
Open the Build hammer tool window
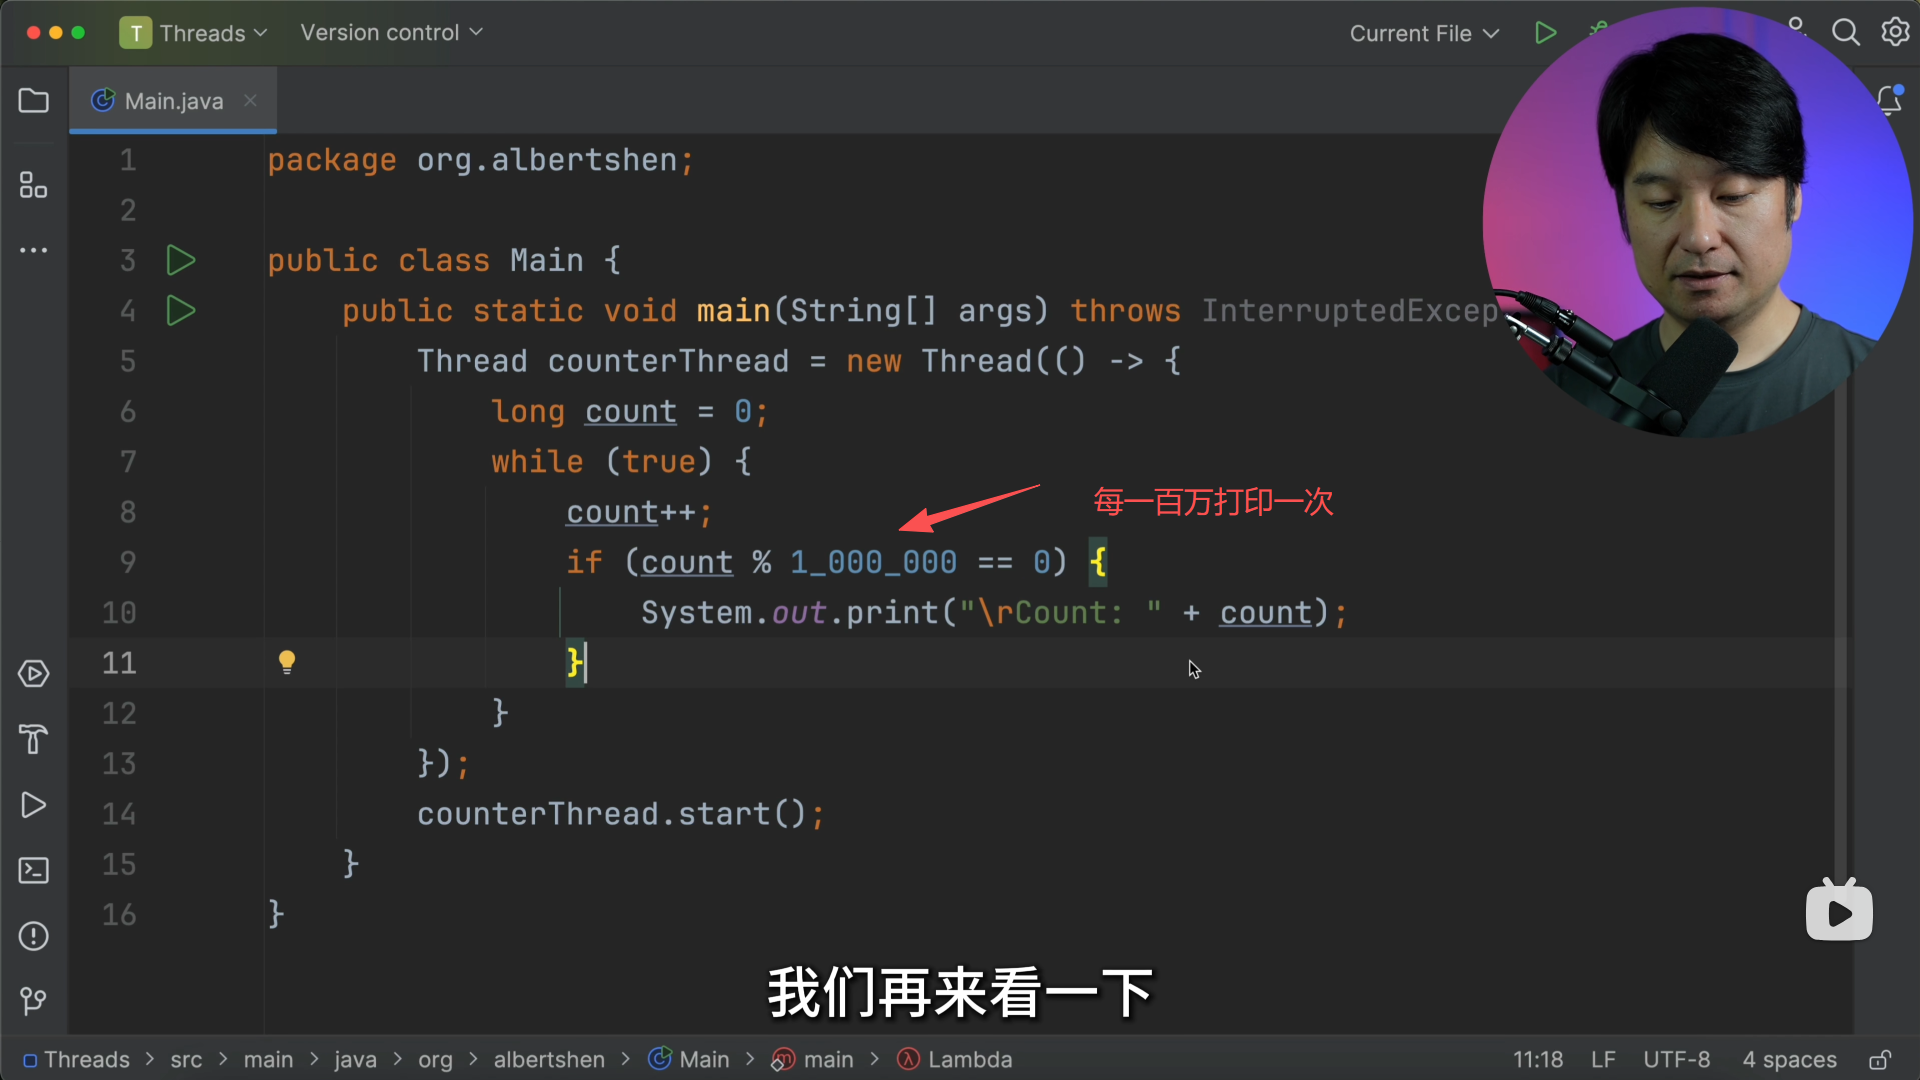tap(33, 739)
